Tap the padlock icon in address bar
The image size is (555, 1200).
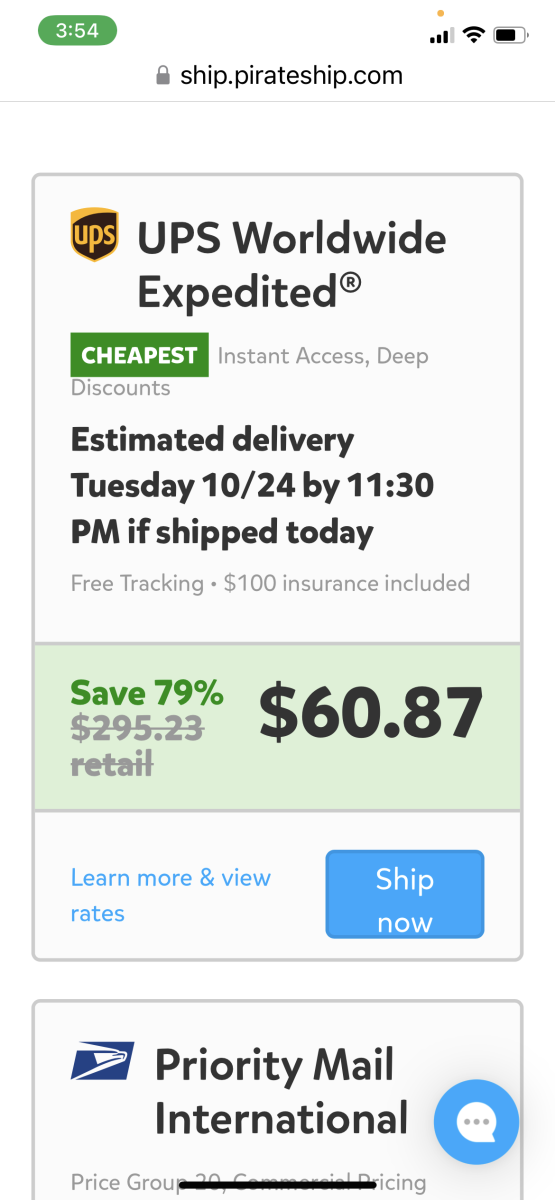[163, 76]
